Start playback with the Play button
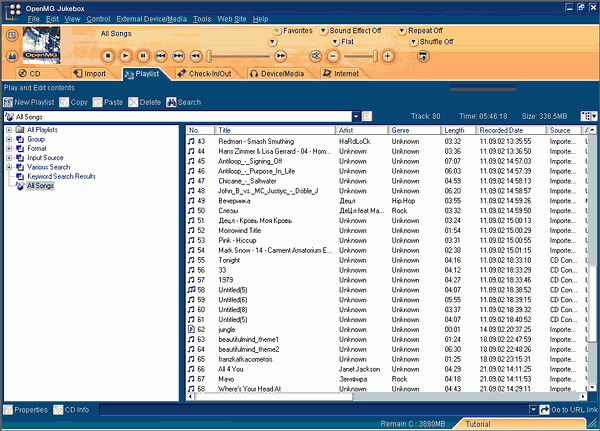This screenshot has width=600, height=431. (126, 56)
